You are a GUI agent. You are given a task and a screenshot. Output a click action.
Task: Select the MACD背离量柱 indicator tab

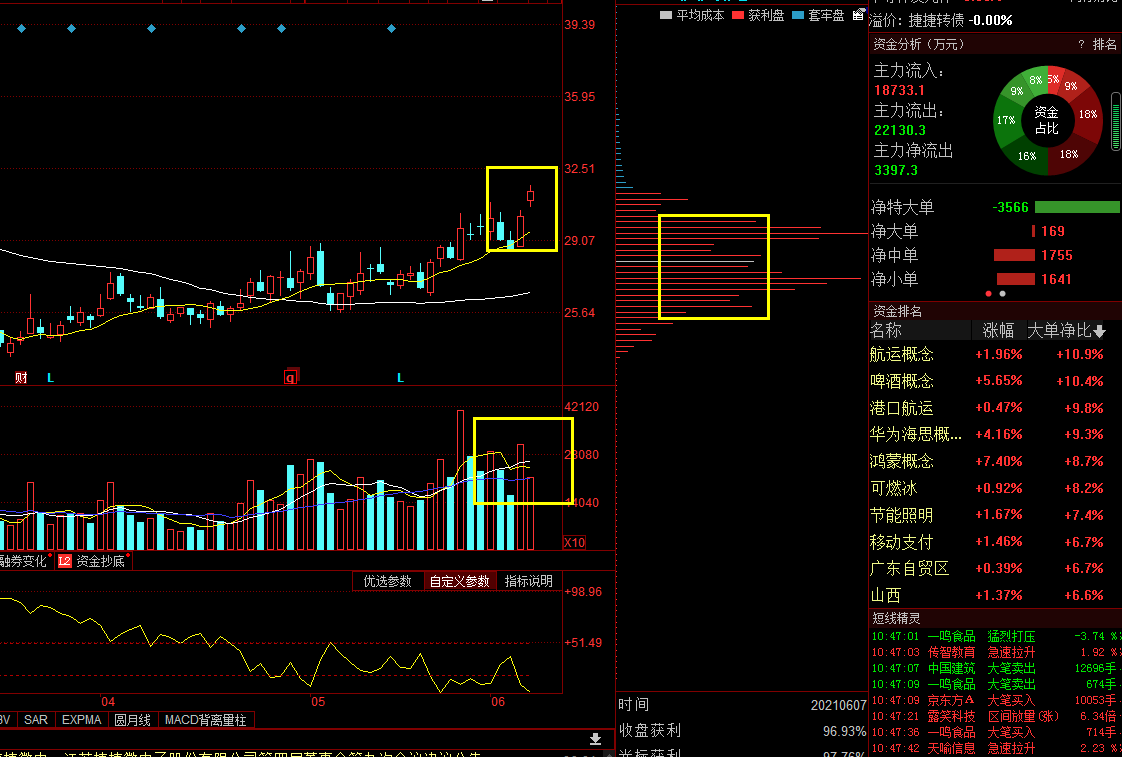(x=205, y=720)
